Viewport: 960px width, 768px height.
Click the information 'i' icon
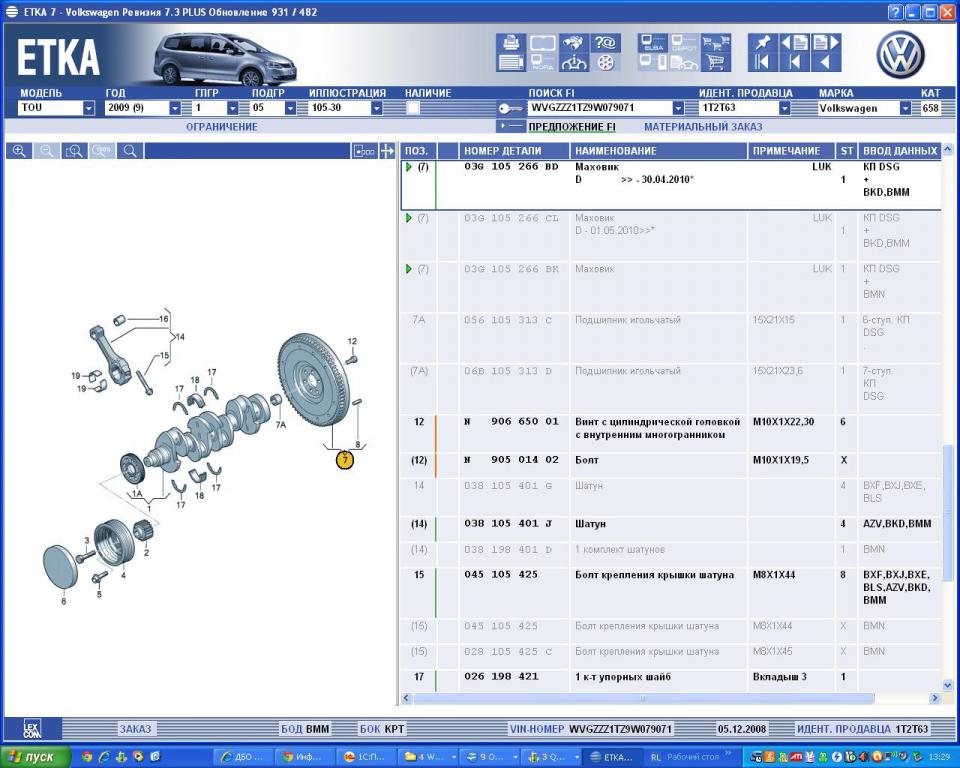click(x=574, y=62)
